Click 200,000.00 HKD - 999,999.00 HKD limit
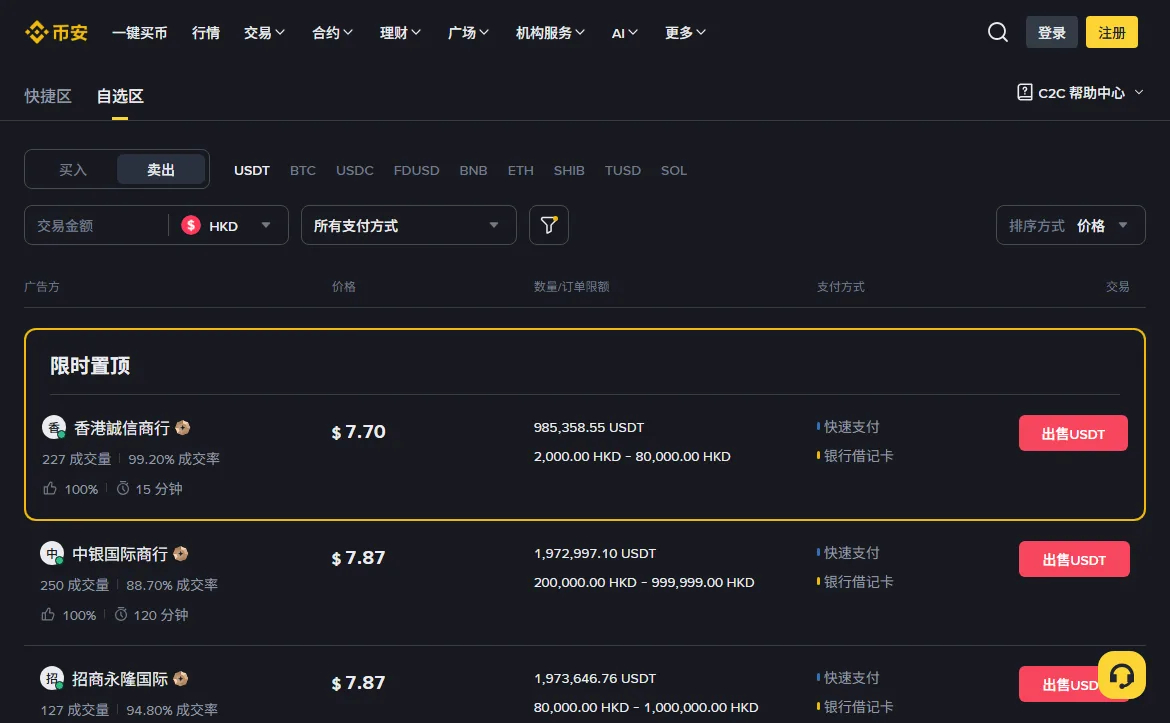The image size is (1170, 723). pyautogui.click(x=644, y=582)
